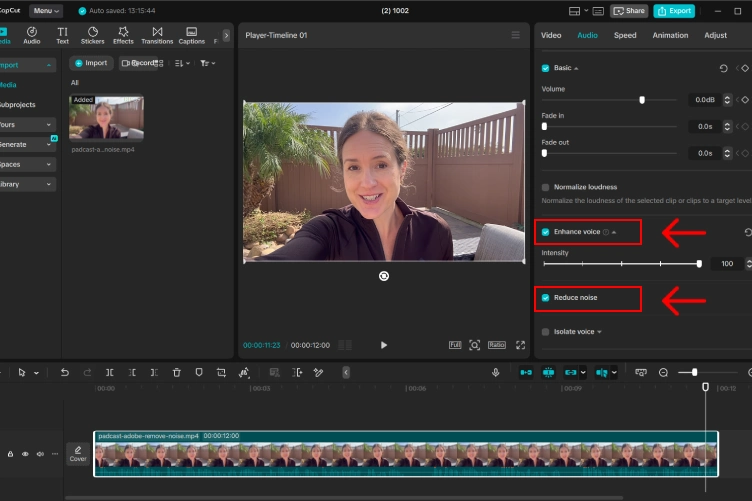This screenshot has height=501, width=752.
Task: Open the player panel hamburger menu
Action: (516, 35)
